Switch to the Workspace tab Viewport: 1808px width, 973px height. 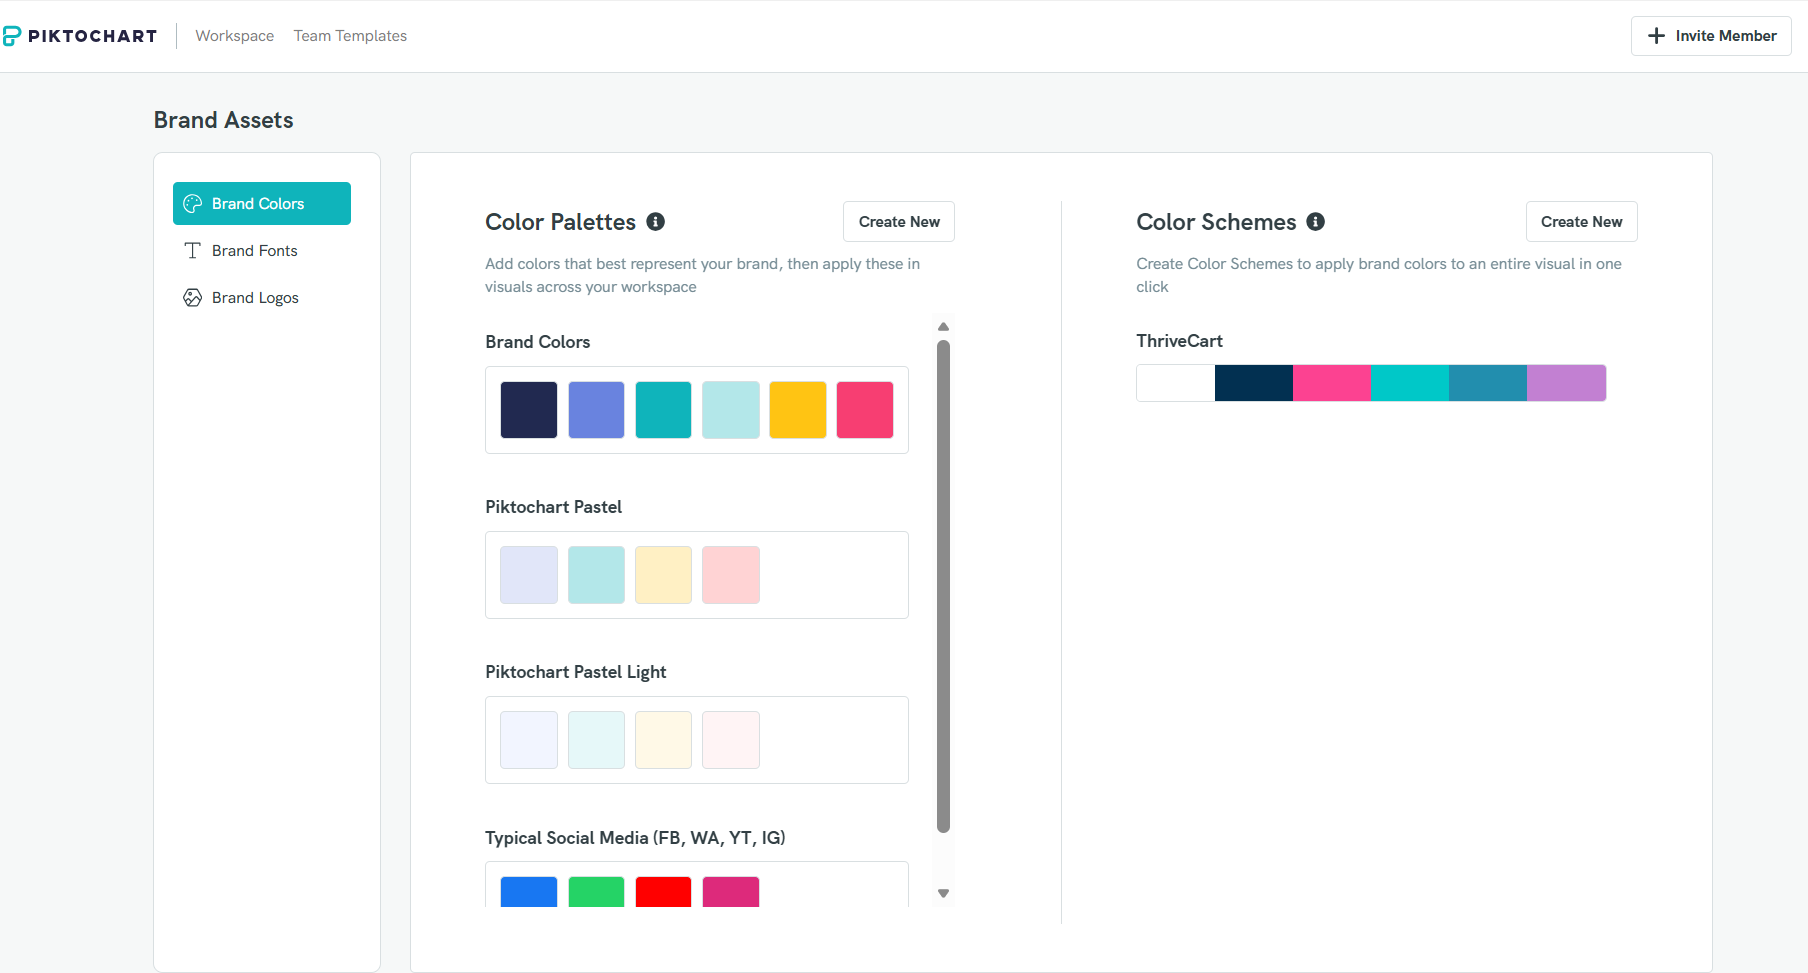coord(235,35)
